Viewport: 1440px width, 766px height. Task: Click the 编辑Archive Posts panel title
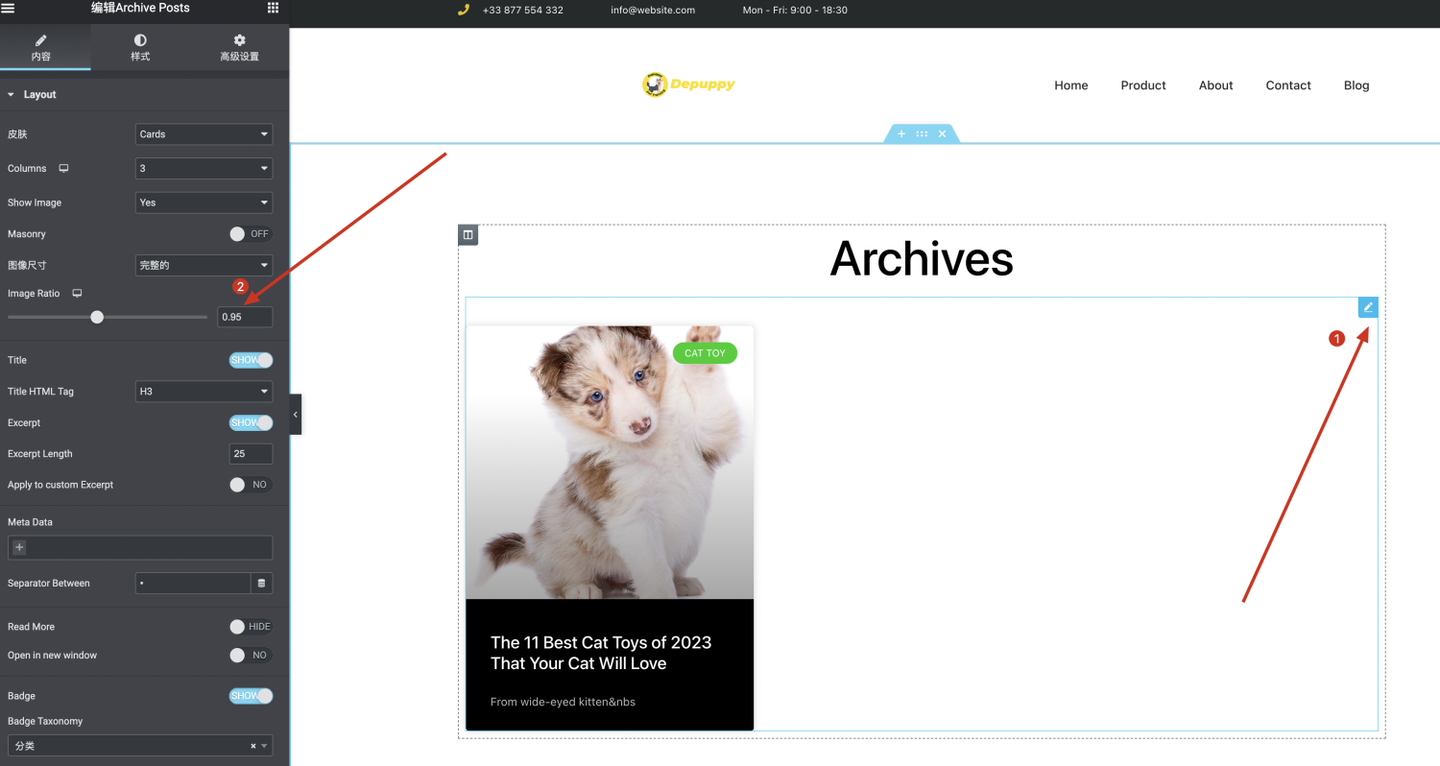140,8
